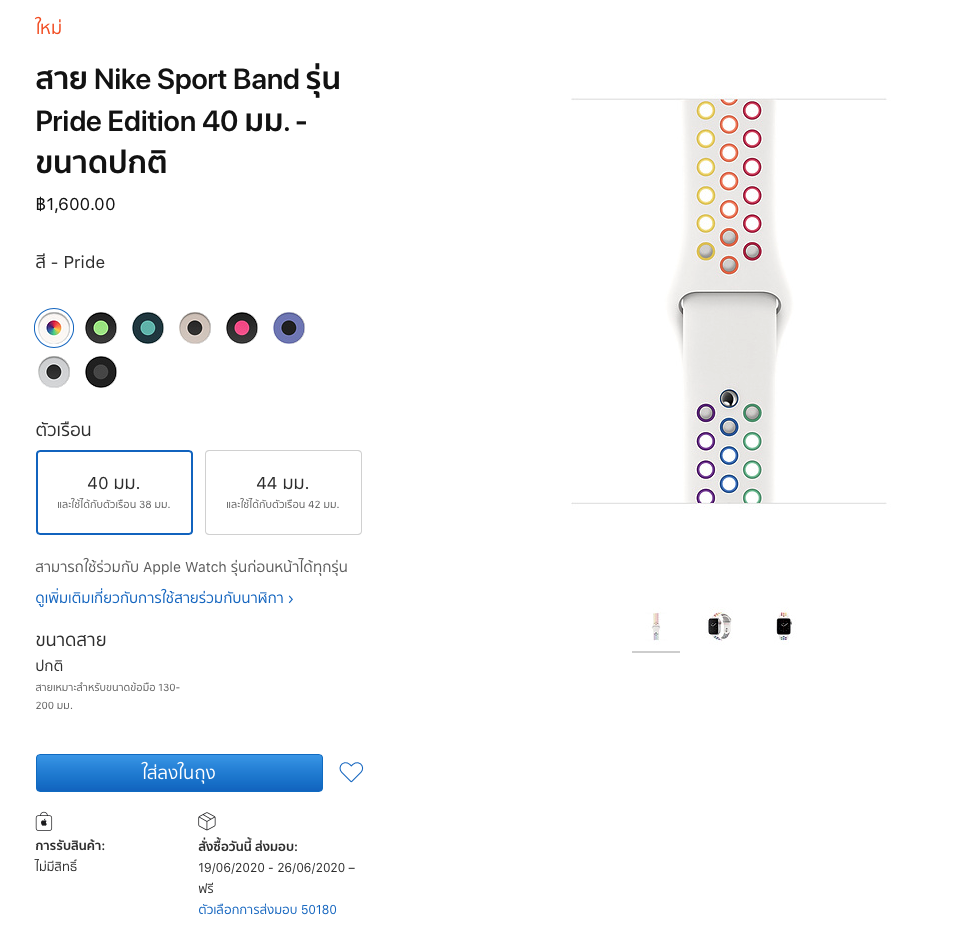Select the 44 มม. case size option

tap(283, 492)
